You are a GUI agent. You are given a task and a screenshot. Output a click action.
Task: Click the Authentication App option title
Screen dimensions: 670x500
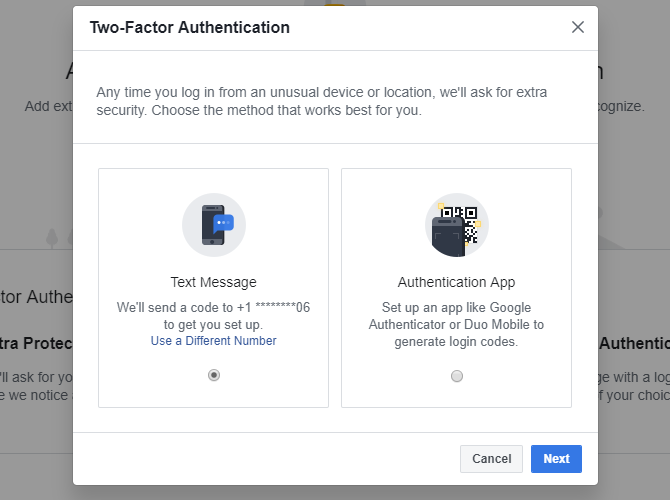click(x=456, y=282)
